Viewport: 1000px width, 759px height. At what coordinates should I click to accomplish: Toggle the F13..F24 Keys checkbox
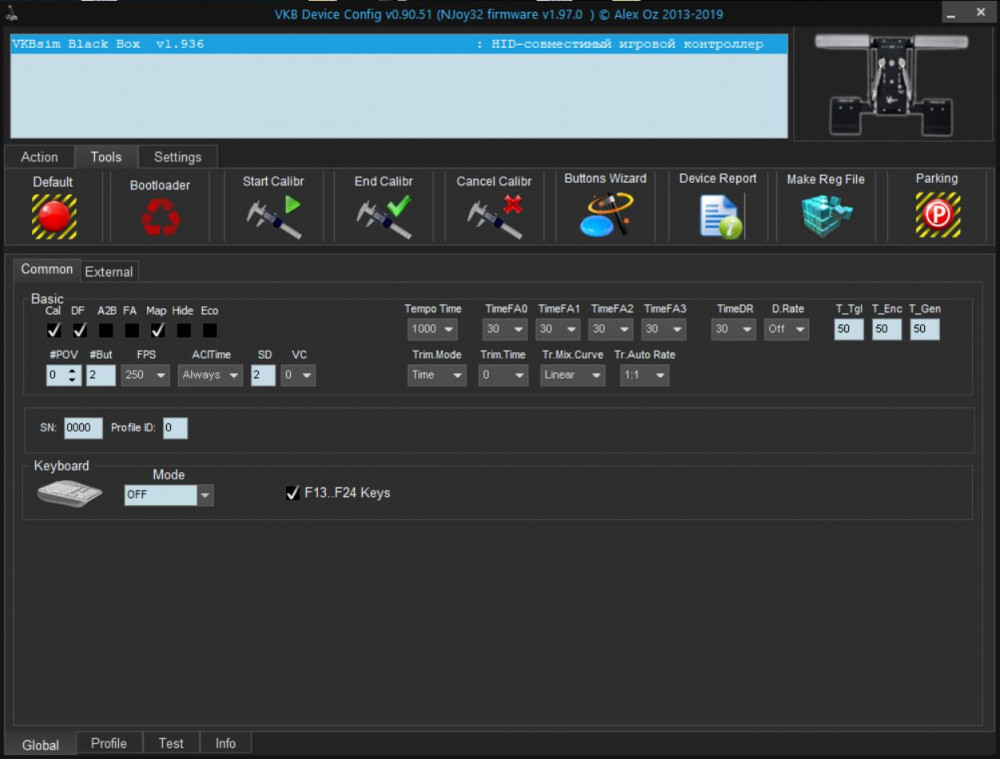293,493
